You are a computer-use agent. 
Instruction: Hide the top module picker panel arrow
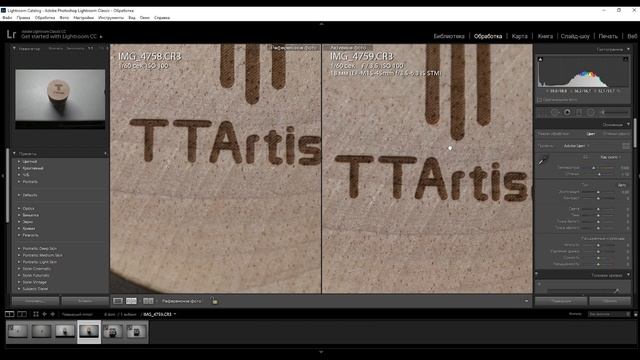(x=321, y=24)
